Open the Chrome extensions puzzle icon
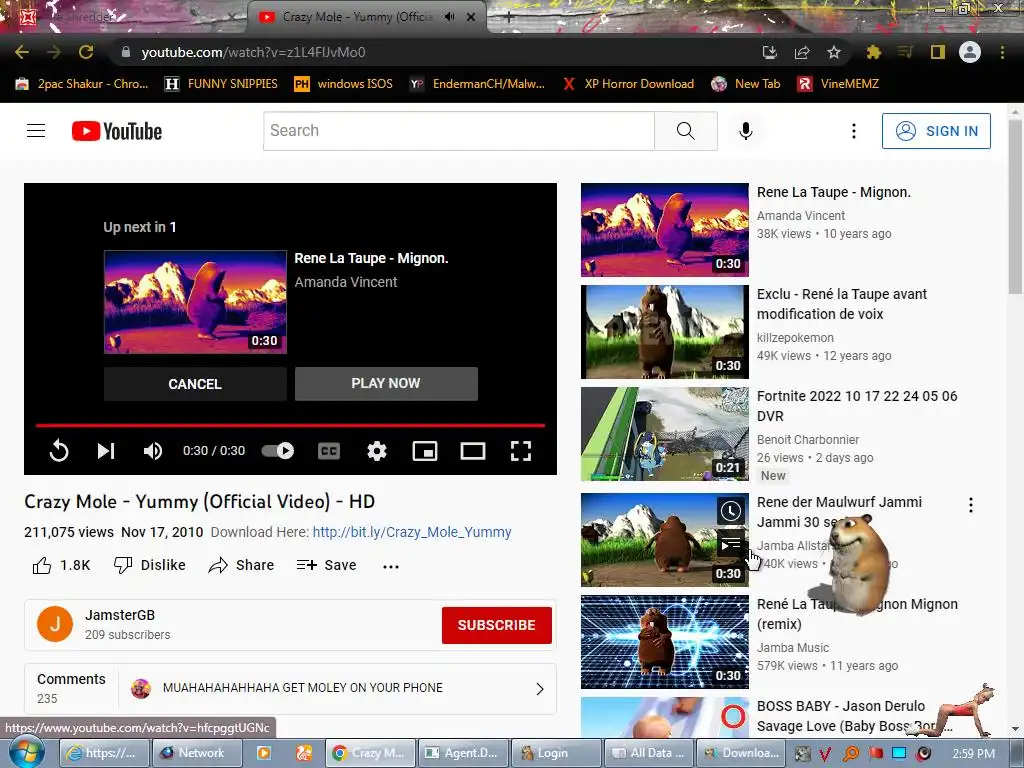 click(x=873, y=52)
